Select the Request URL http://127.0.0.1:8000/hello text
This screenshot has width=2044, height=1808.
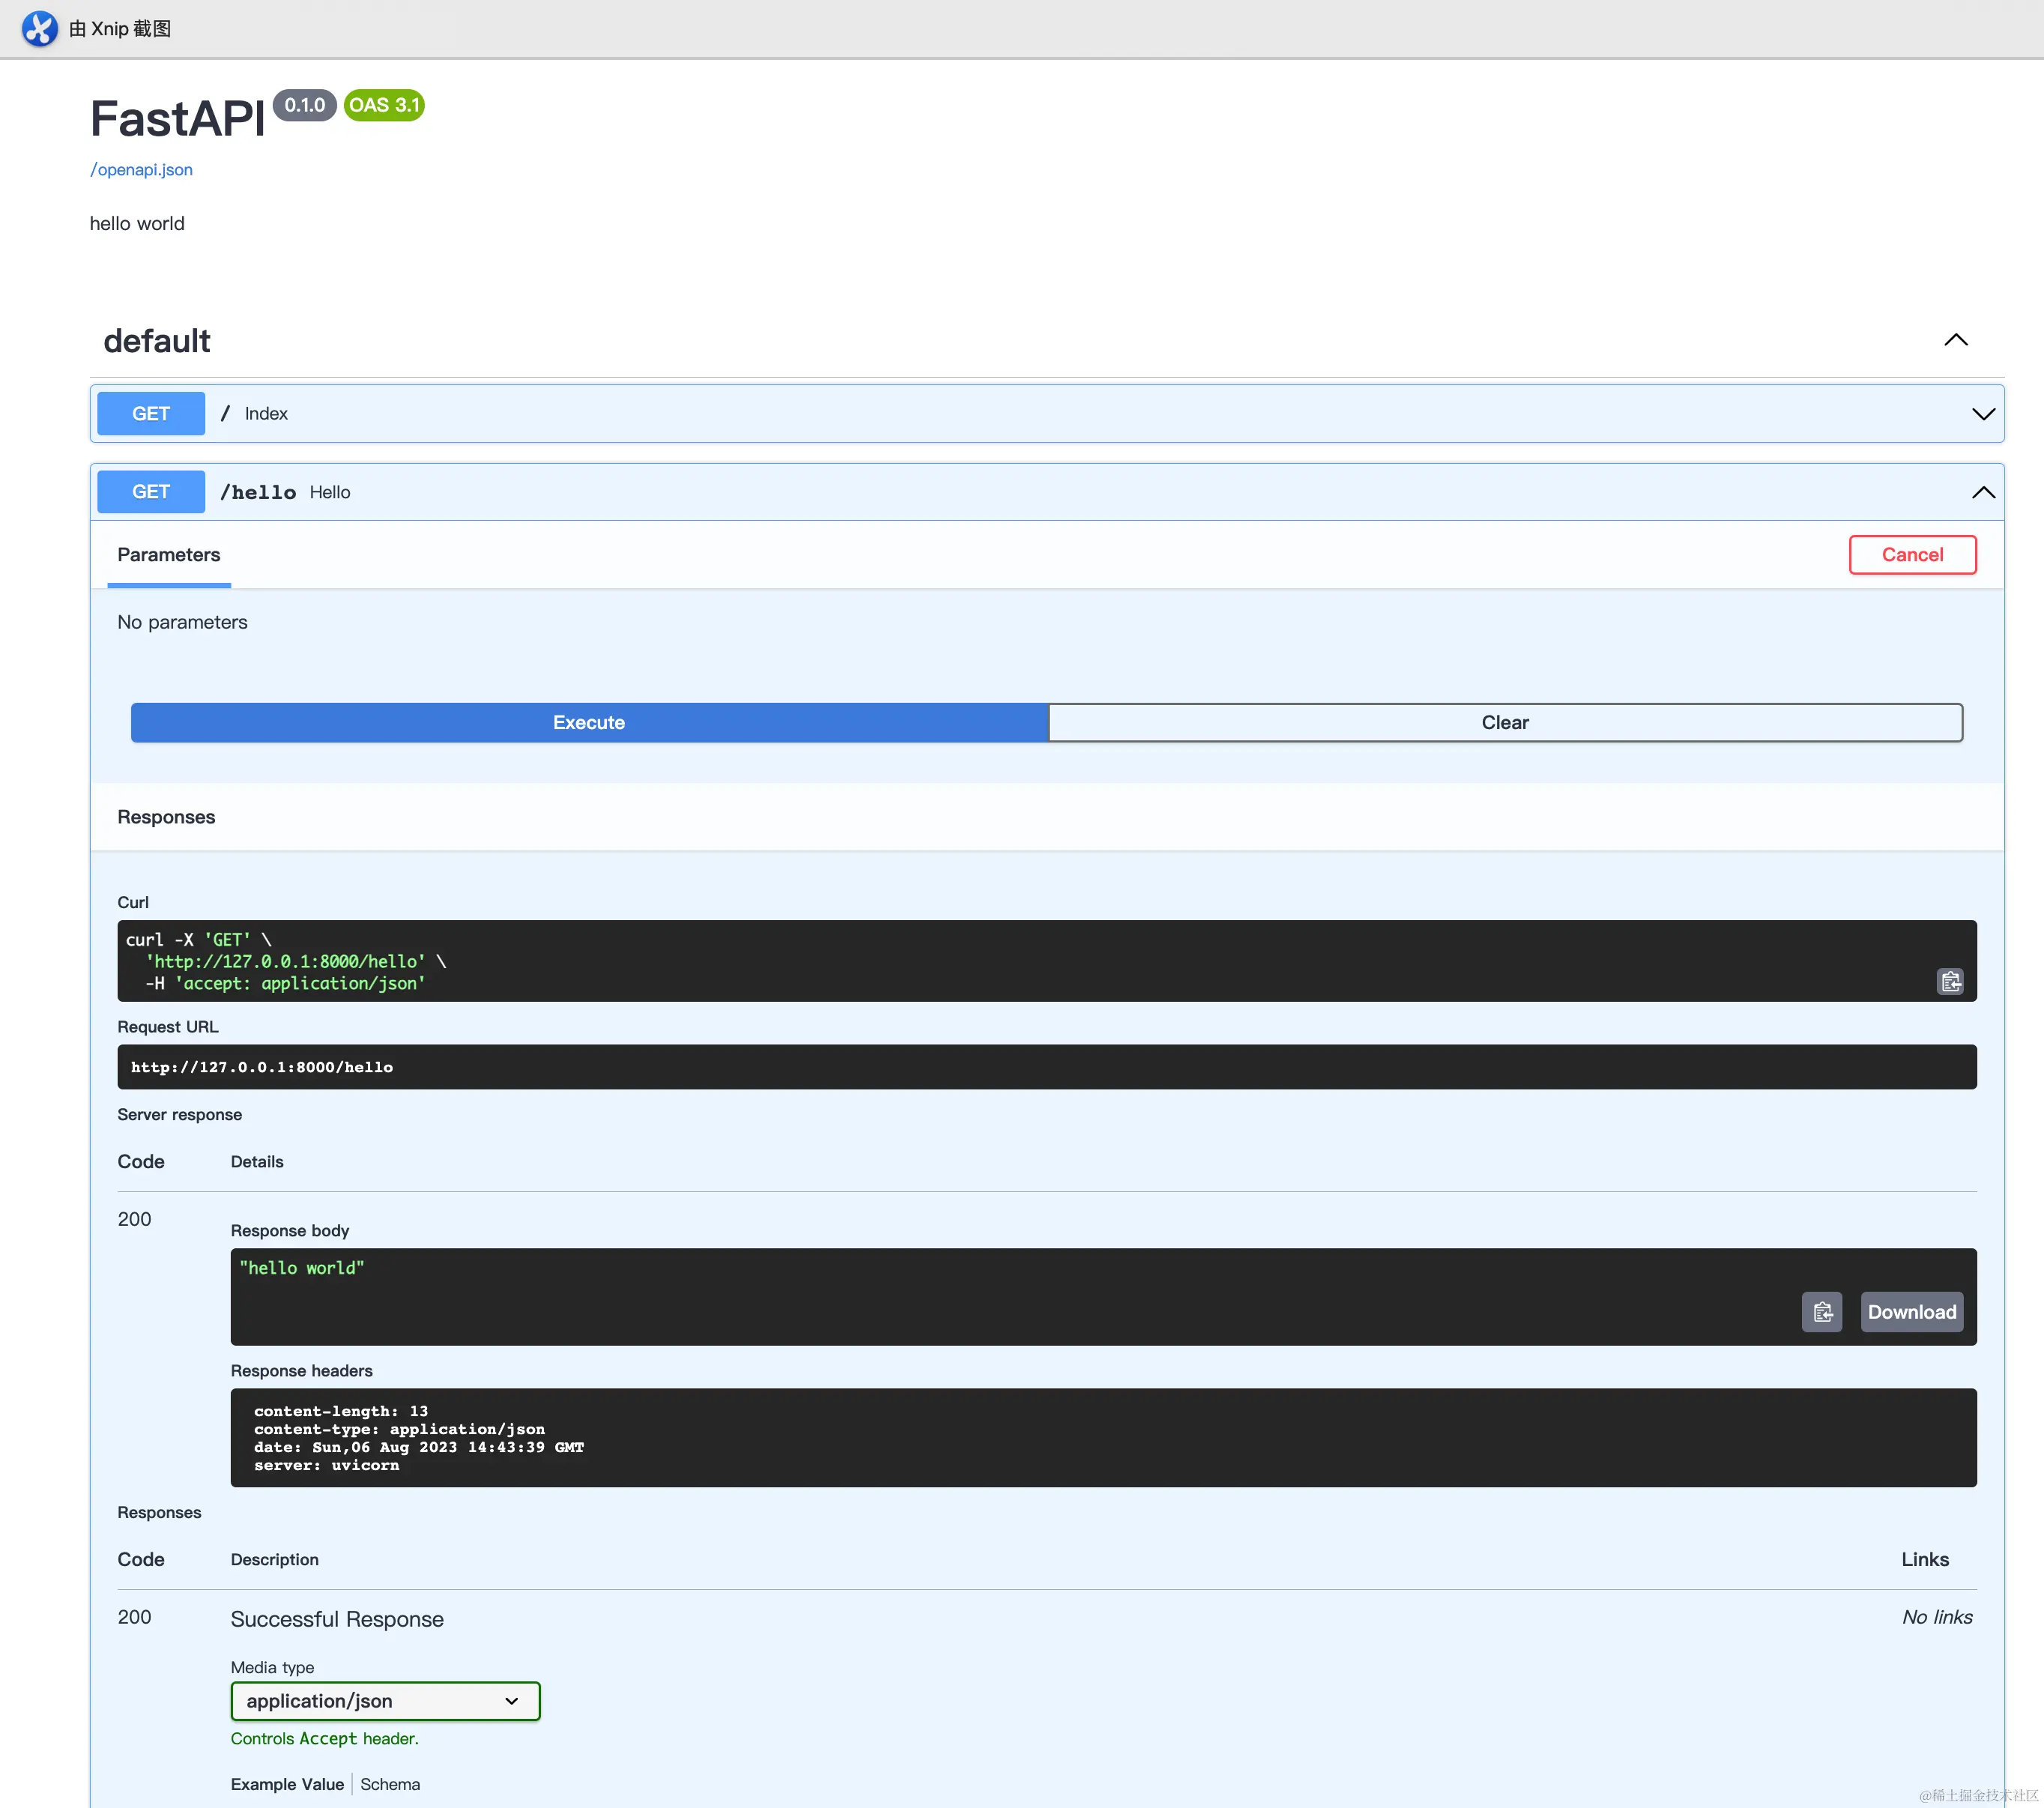pyautogui.click(x=262, y=1067)
